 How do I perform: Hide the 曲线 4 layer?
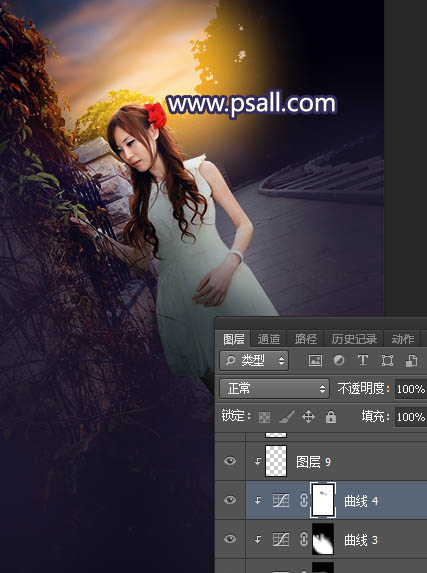(230, 500)
